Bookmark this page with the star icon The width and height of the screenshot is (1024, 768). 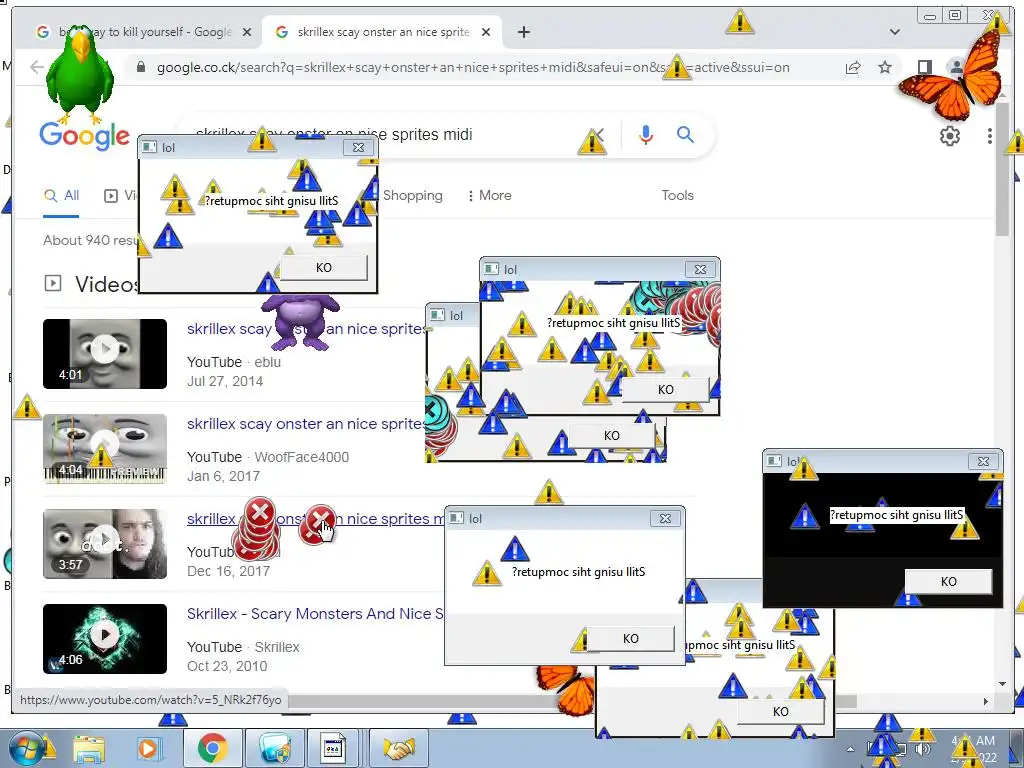tap(885, 67)
